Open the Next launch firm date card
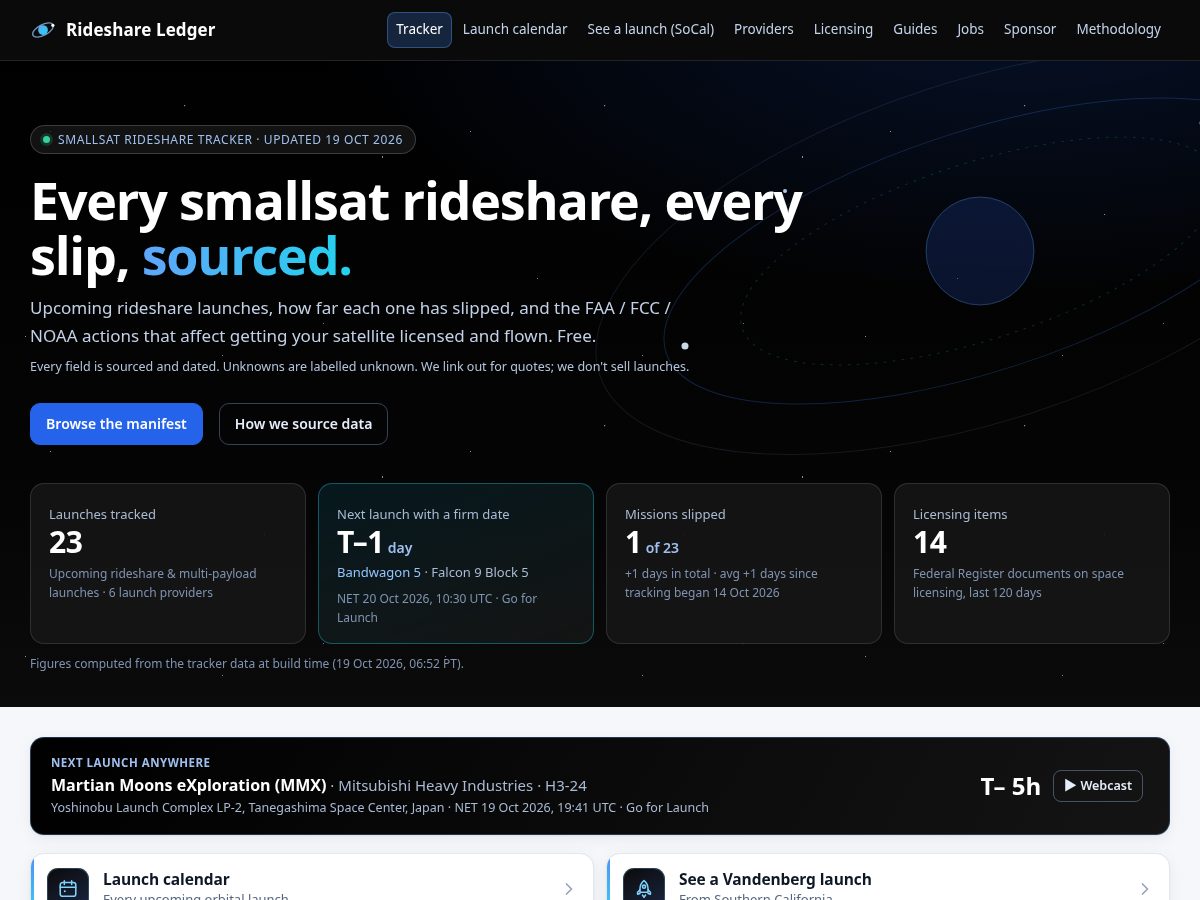The image size is (1200, 900). point(456,564)
